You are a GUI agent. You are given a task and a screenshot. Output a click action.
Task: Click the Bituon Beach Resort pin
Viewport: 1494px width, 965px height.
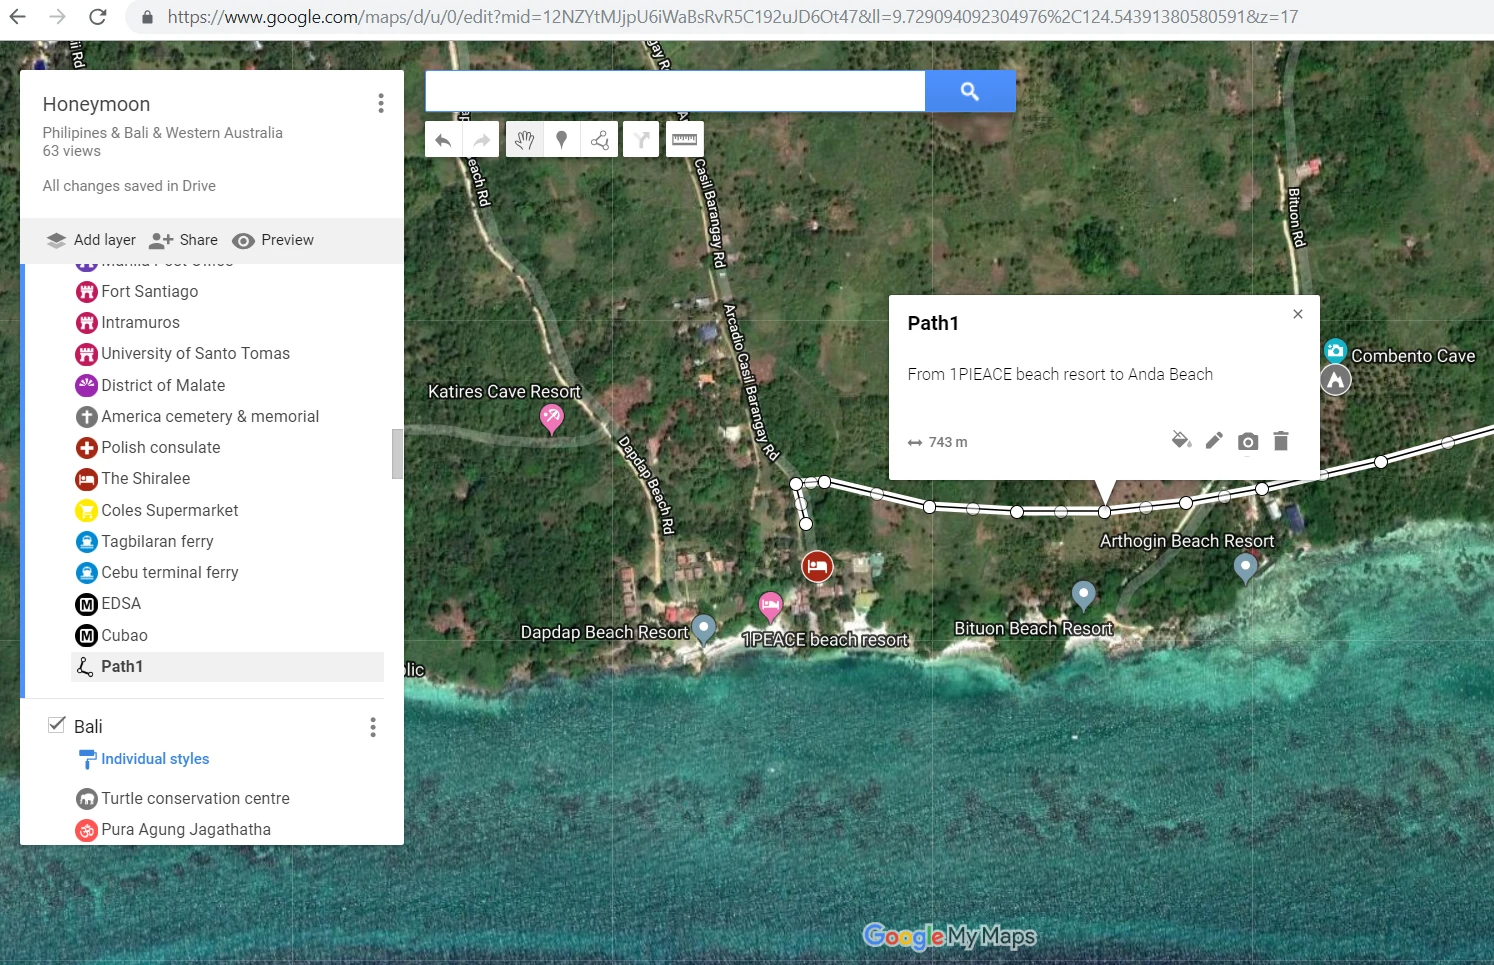coord(1083,596)
